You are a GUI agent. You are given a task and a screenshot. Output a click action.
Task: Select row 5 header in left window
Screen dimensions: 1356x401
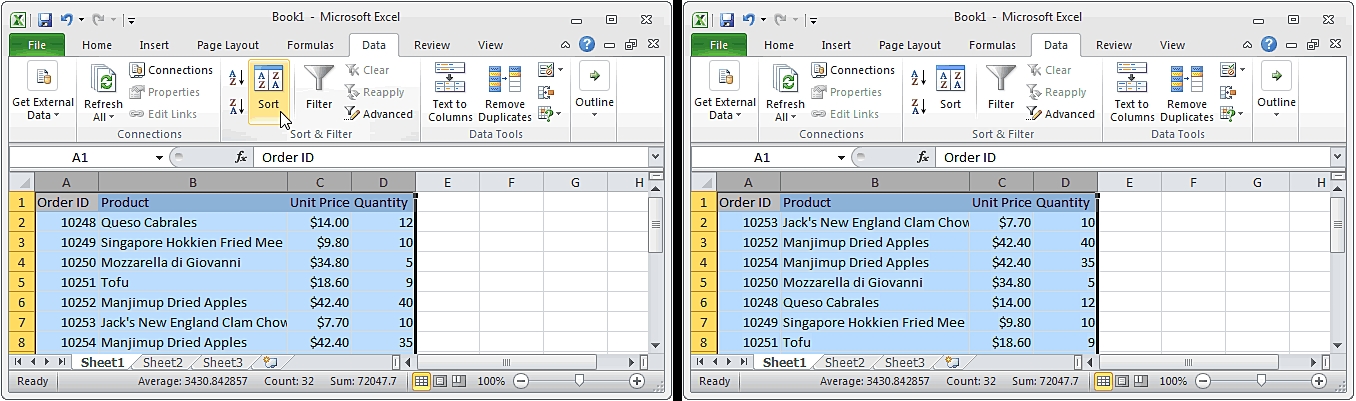point(21,282)
